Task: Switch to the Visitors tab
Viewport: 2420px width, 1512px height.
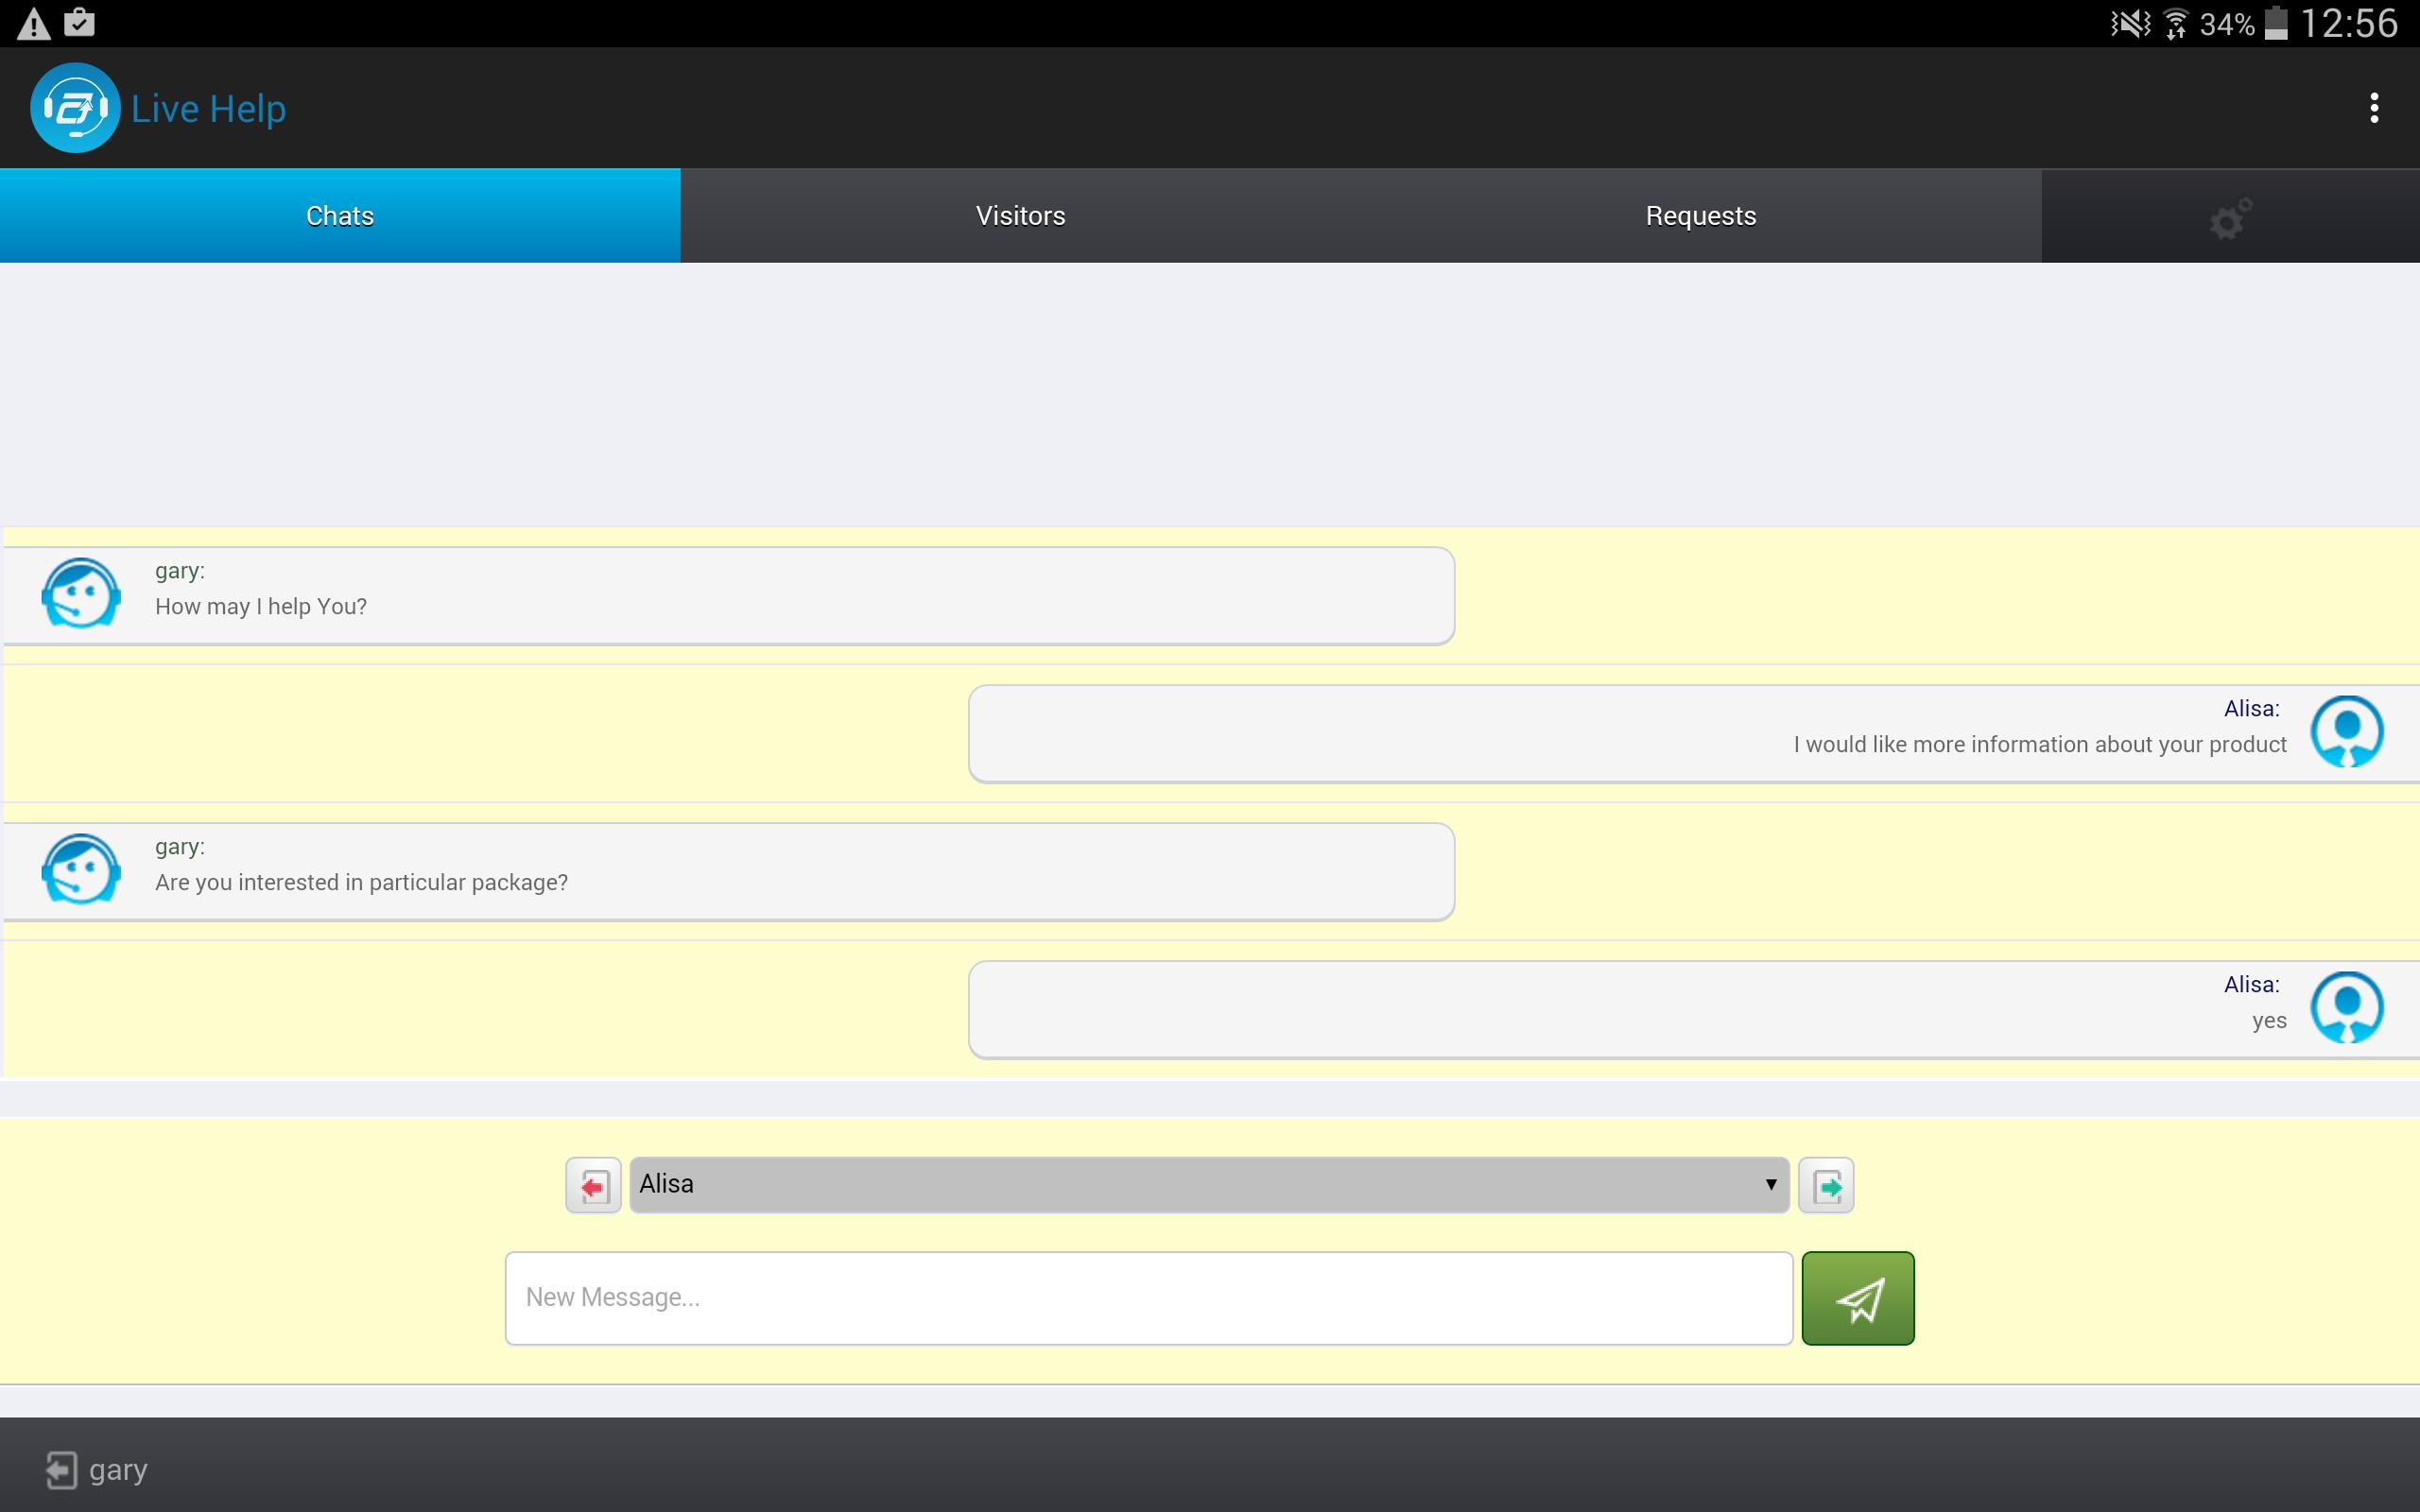Action: point(1020,216)
